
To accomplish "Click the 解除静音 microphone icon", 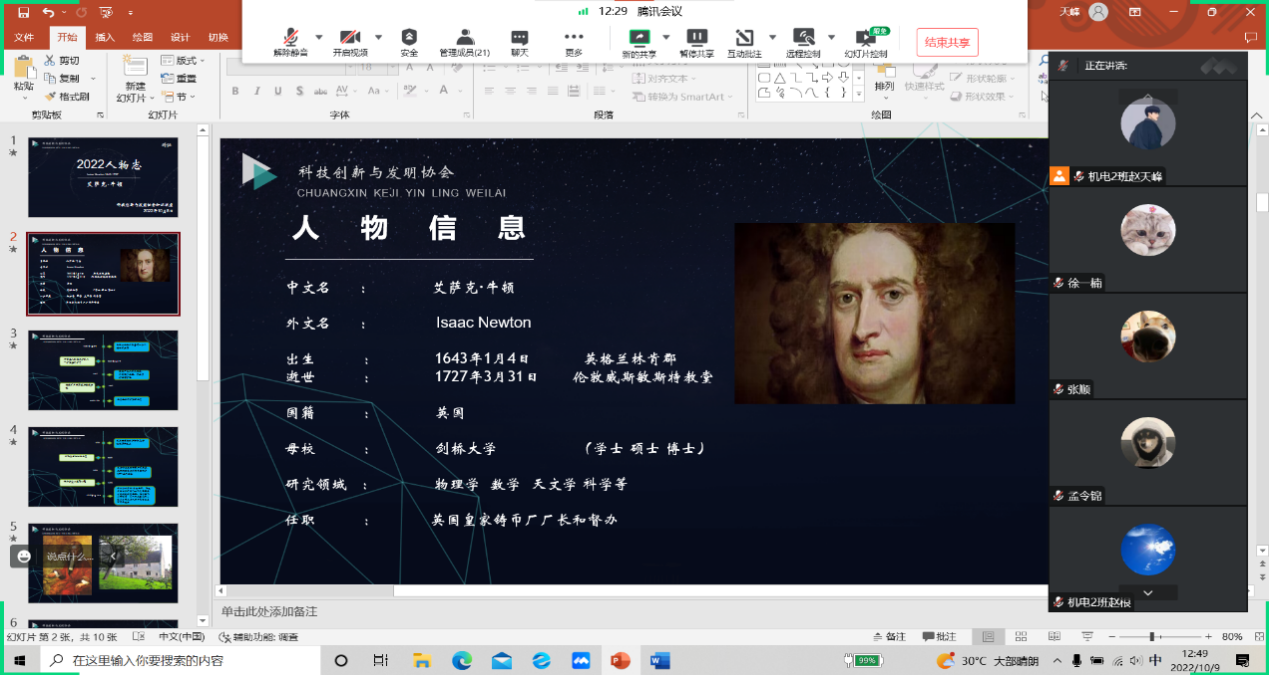I will point(291,37).
